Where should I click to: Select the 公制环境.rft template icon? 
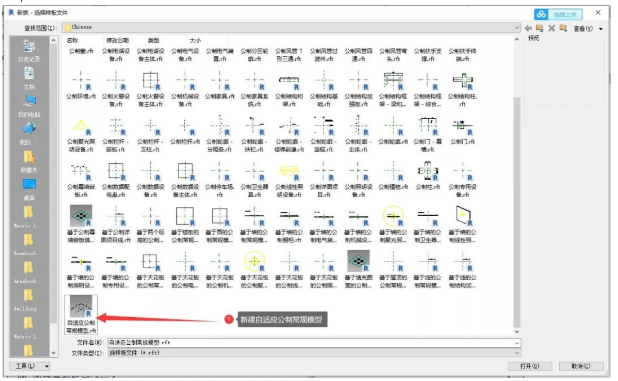[x=81, y=81]
